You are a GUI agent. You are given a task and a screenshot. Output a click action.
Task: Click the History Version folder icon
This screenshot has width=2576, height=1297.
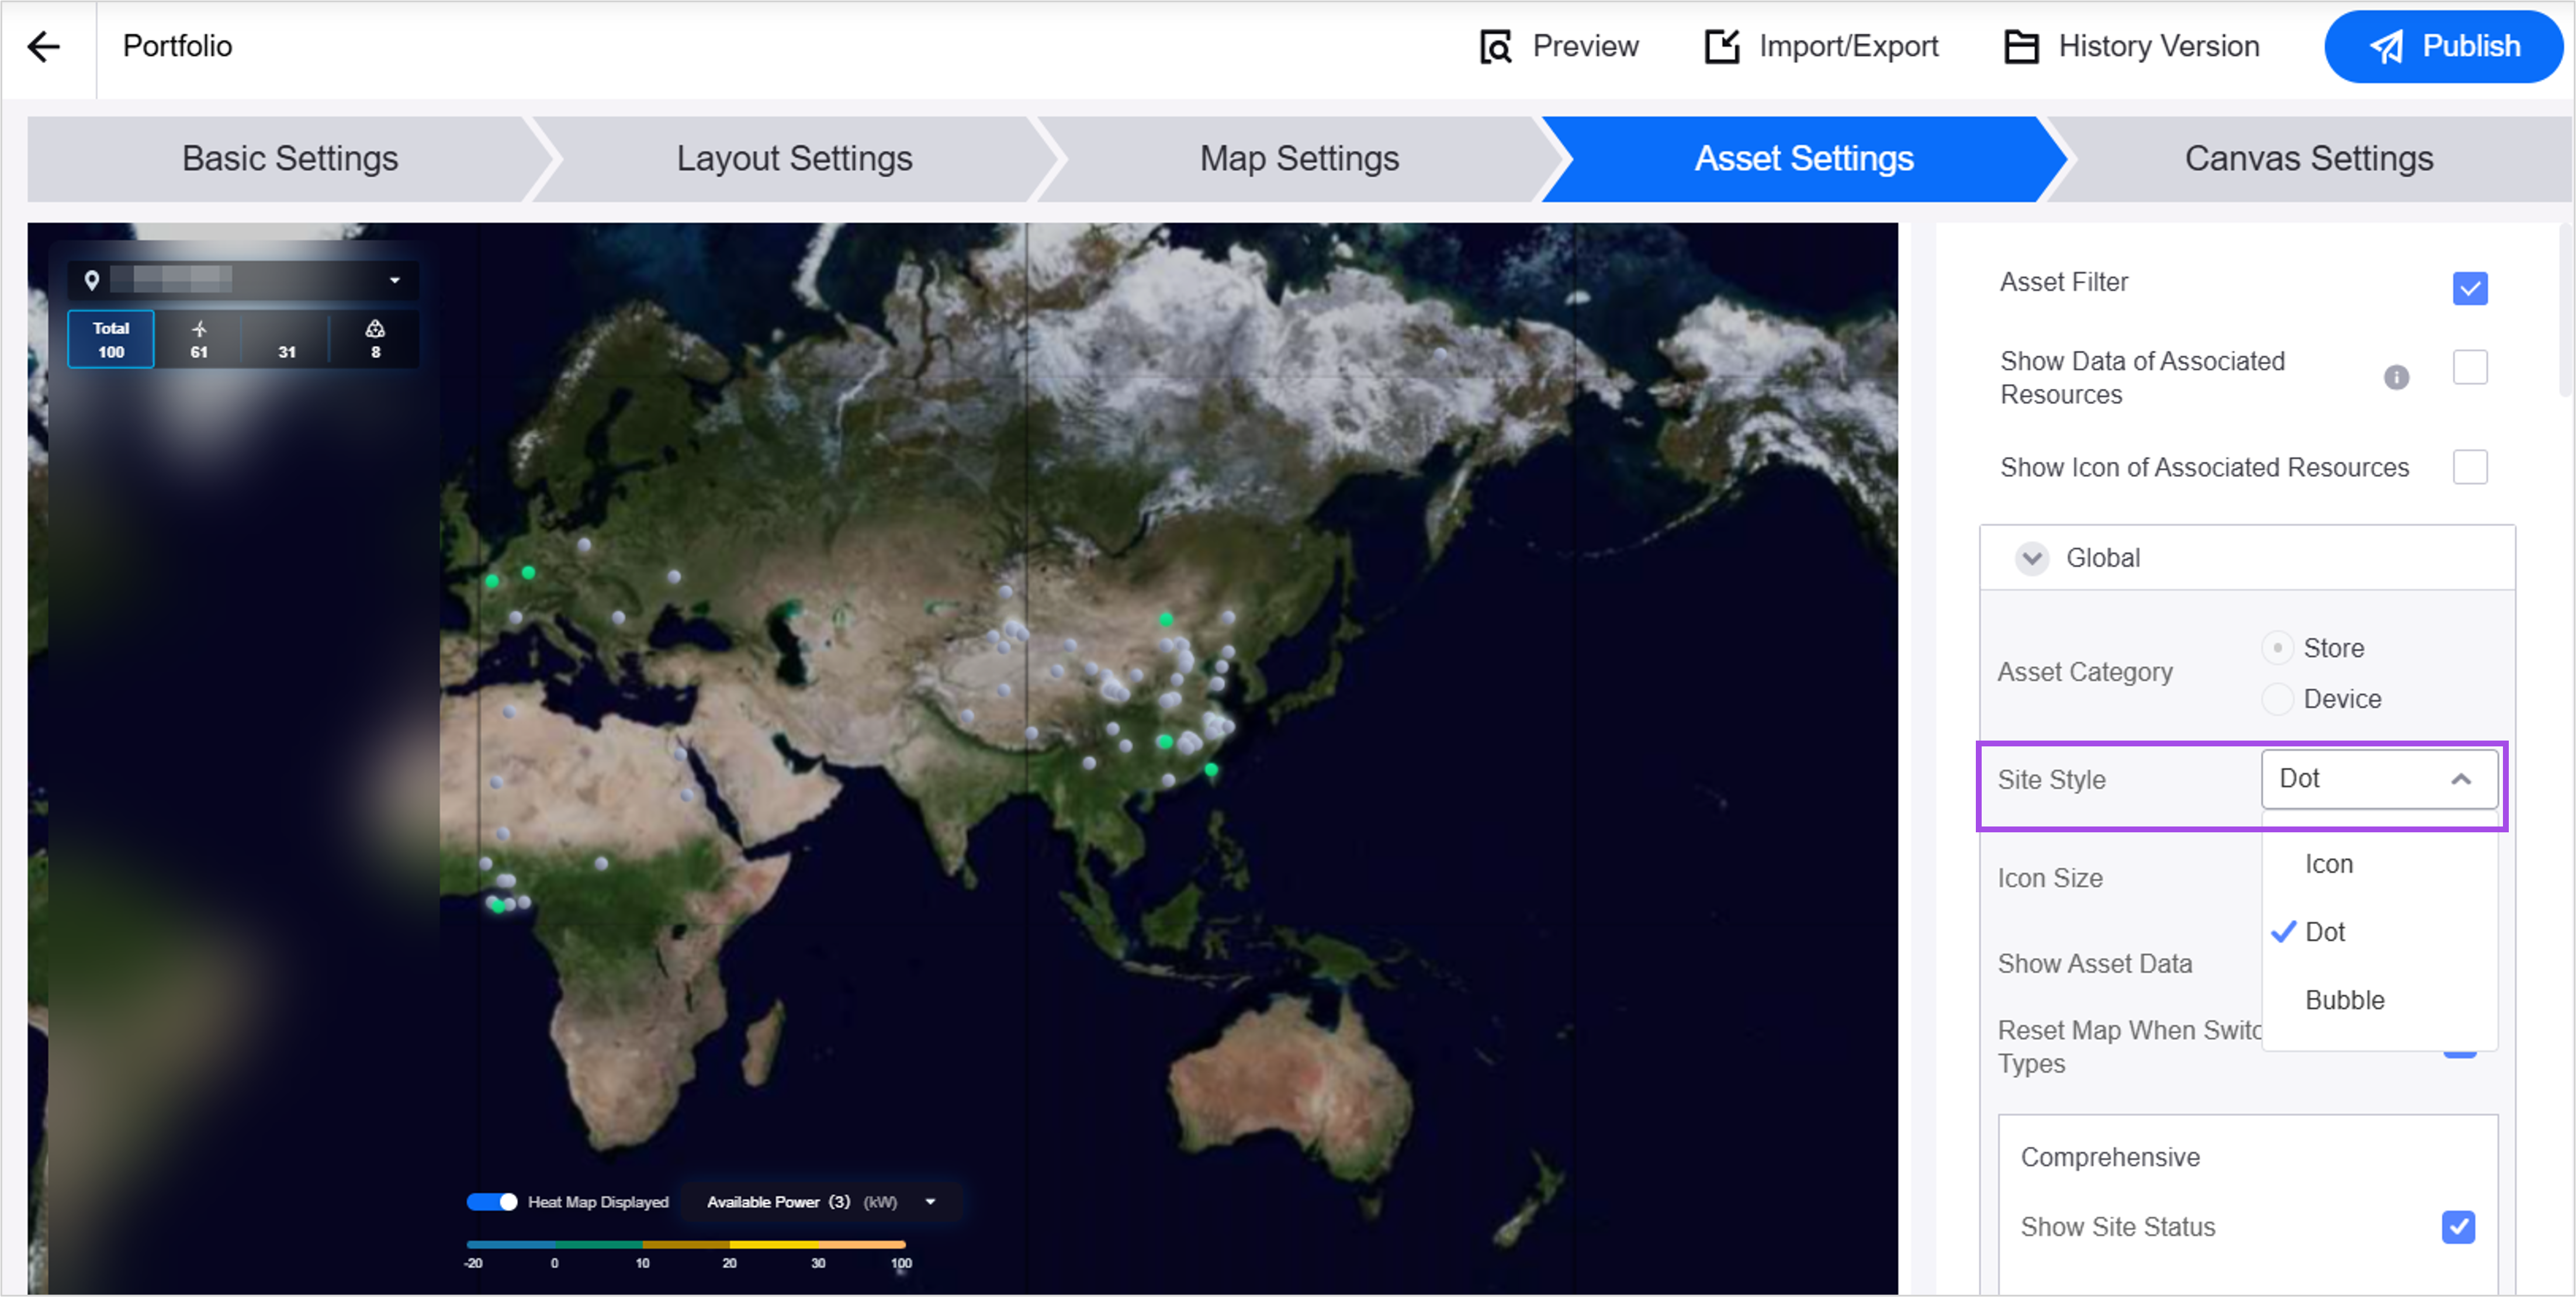(2021, 47)
